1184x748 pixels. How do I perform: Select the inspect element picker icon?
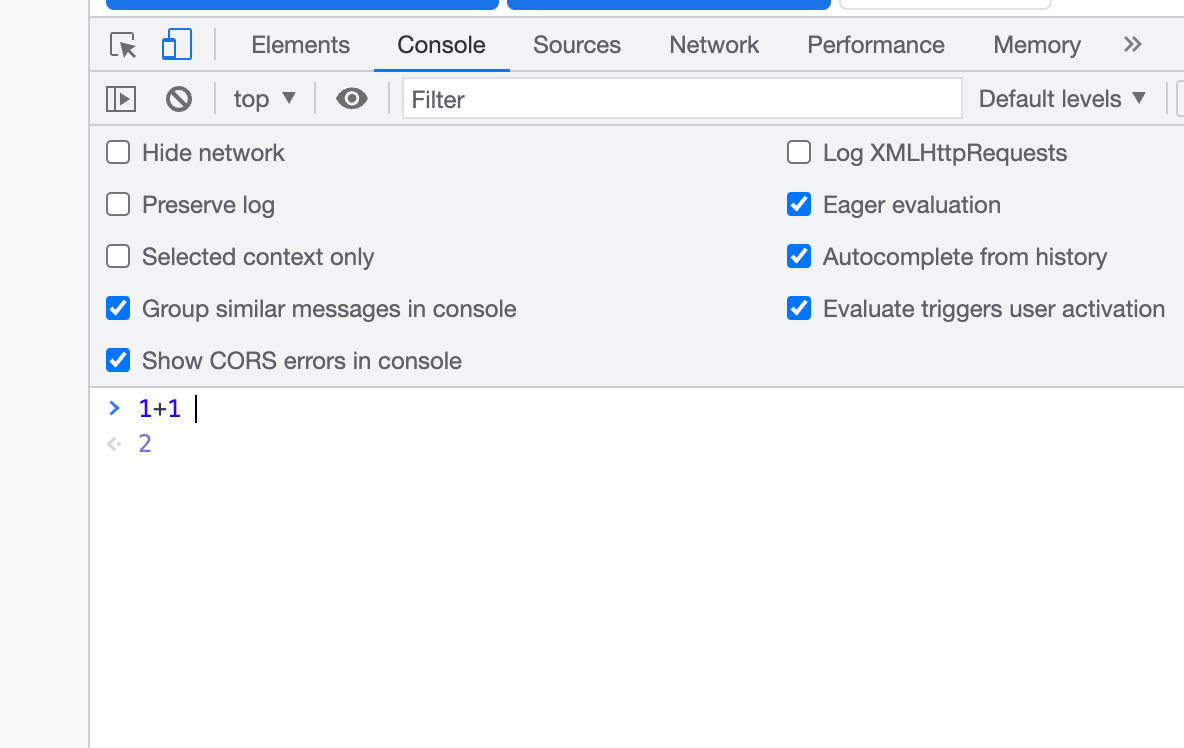click(123, 45)
